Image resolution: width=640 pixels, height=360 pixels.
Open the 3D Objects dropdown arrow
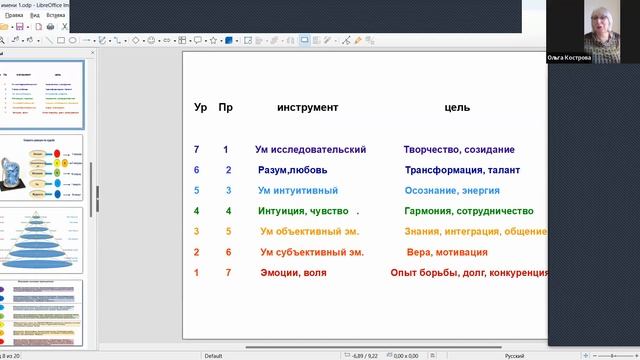click(x=237, y=41)
